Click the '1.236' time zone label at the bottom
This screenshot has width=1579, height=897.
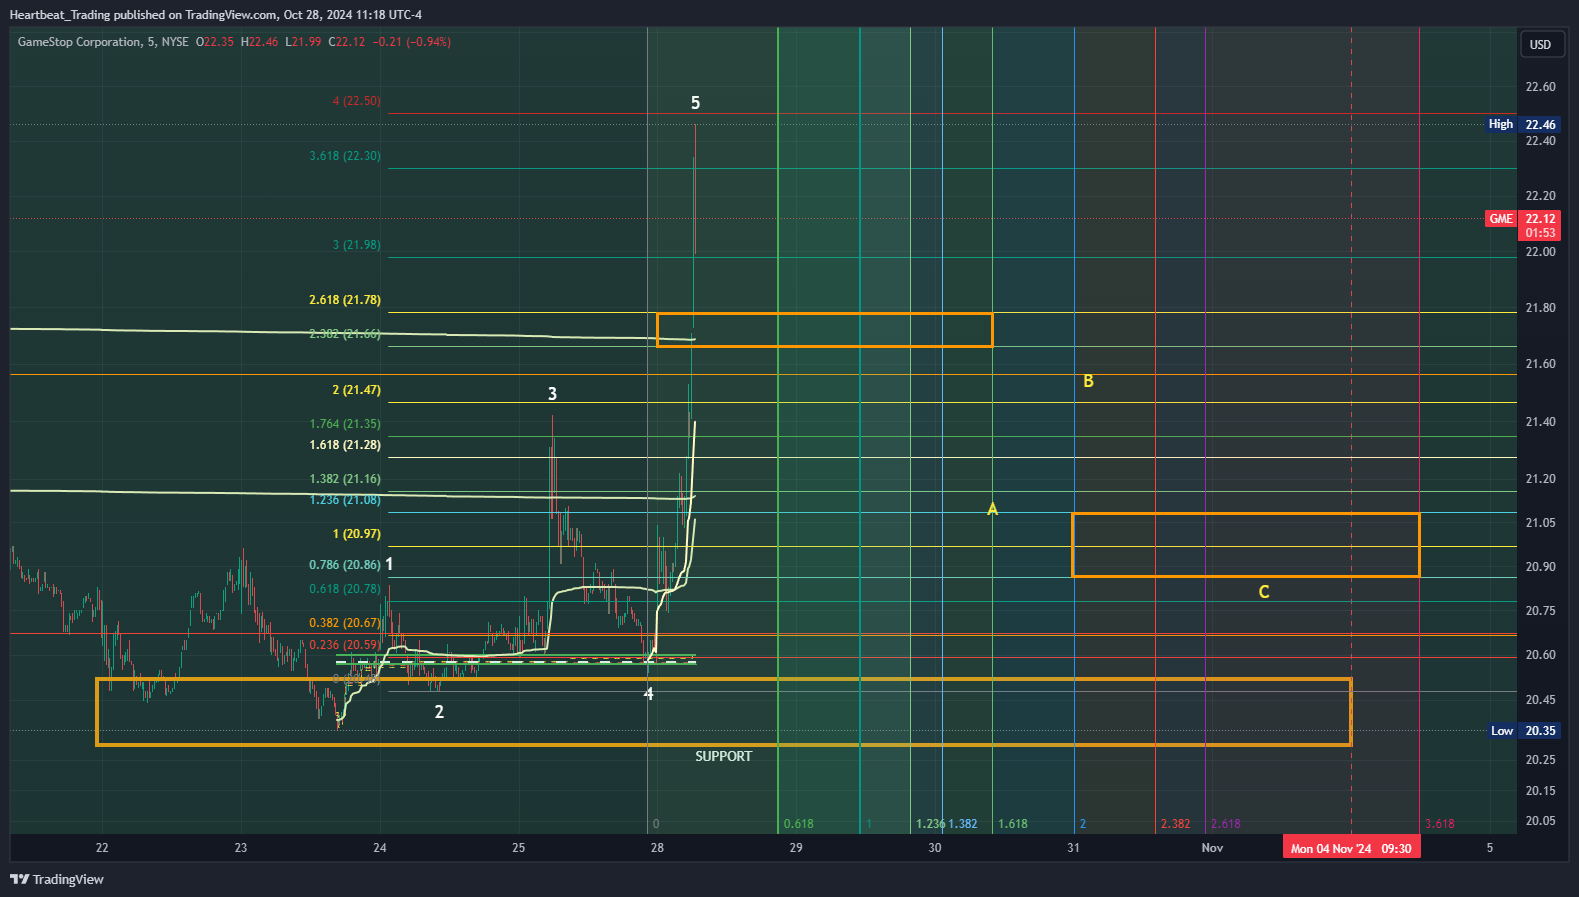coord(930,824)
